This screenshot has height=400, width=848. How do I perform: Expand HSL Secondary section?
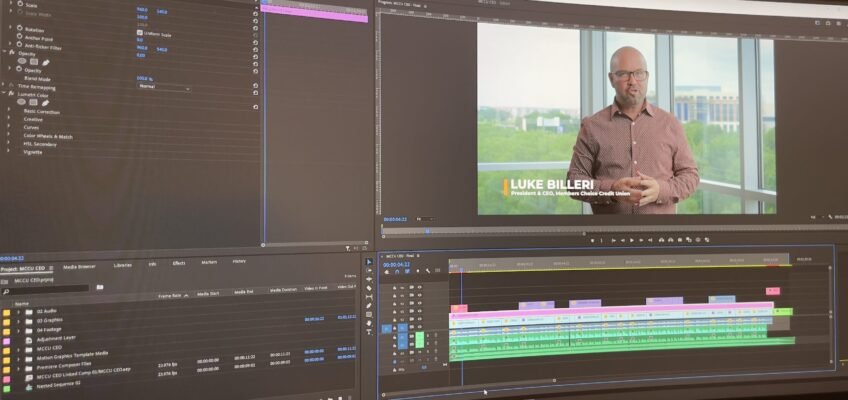[9, 142]
